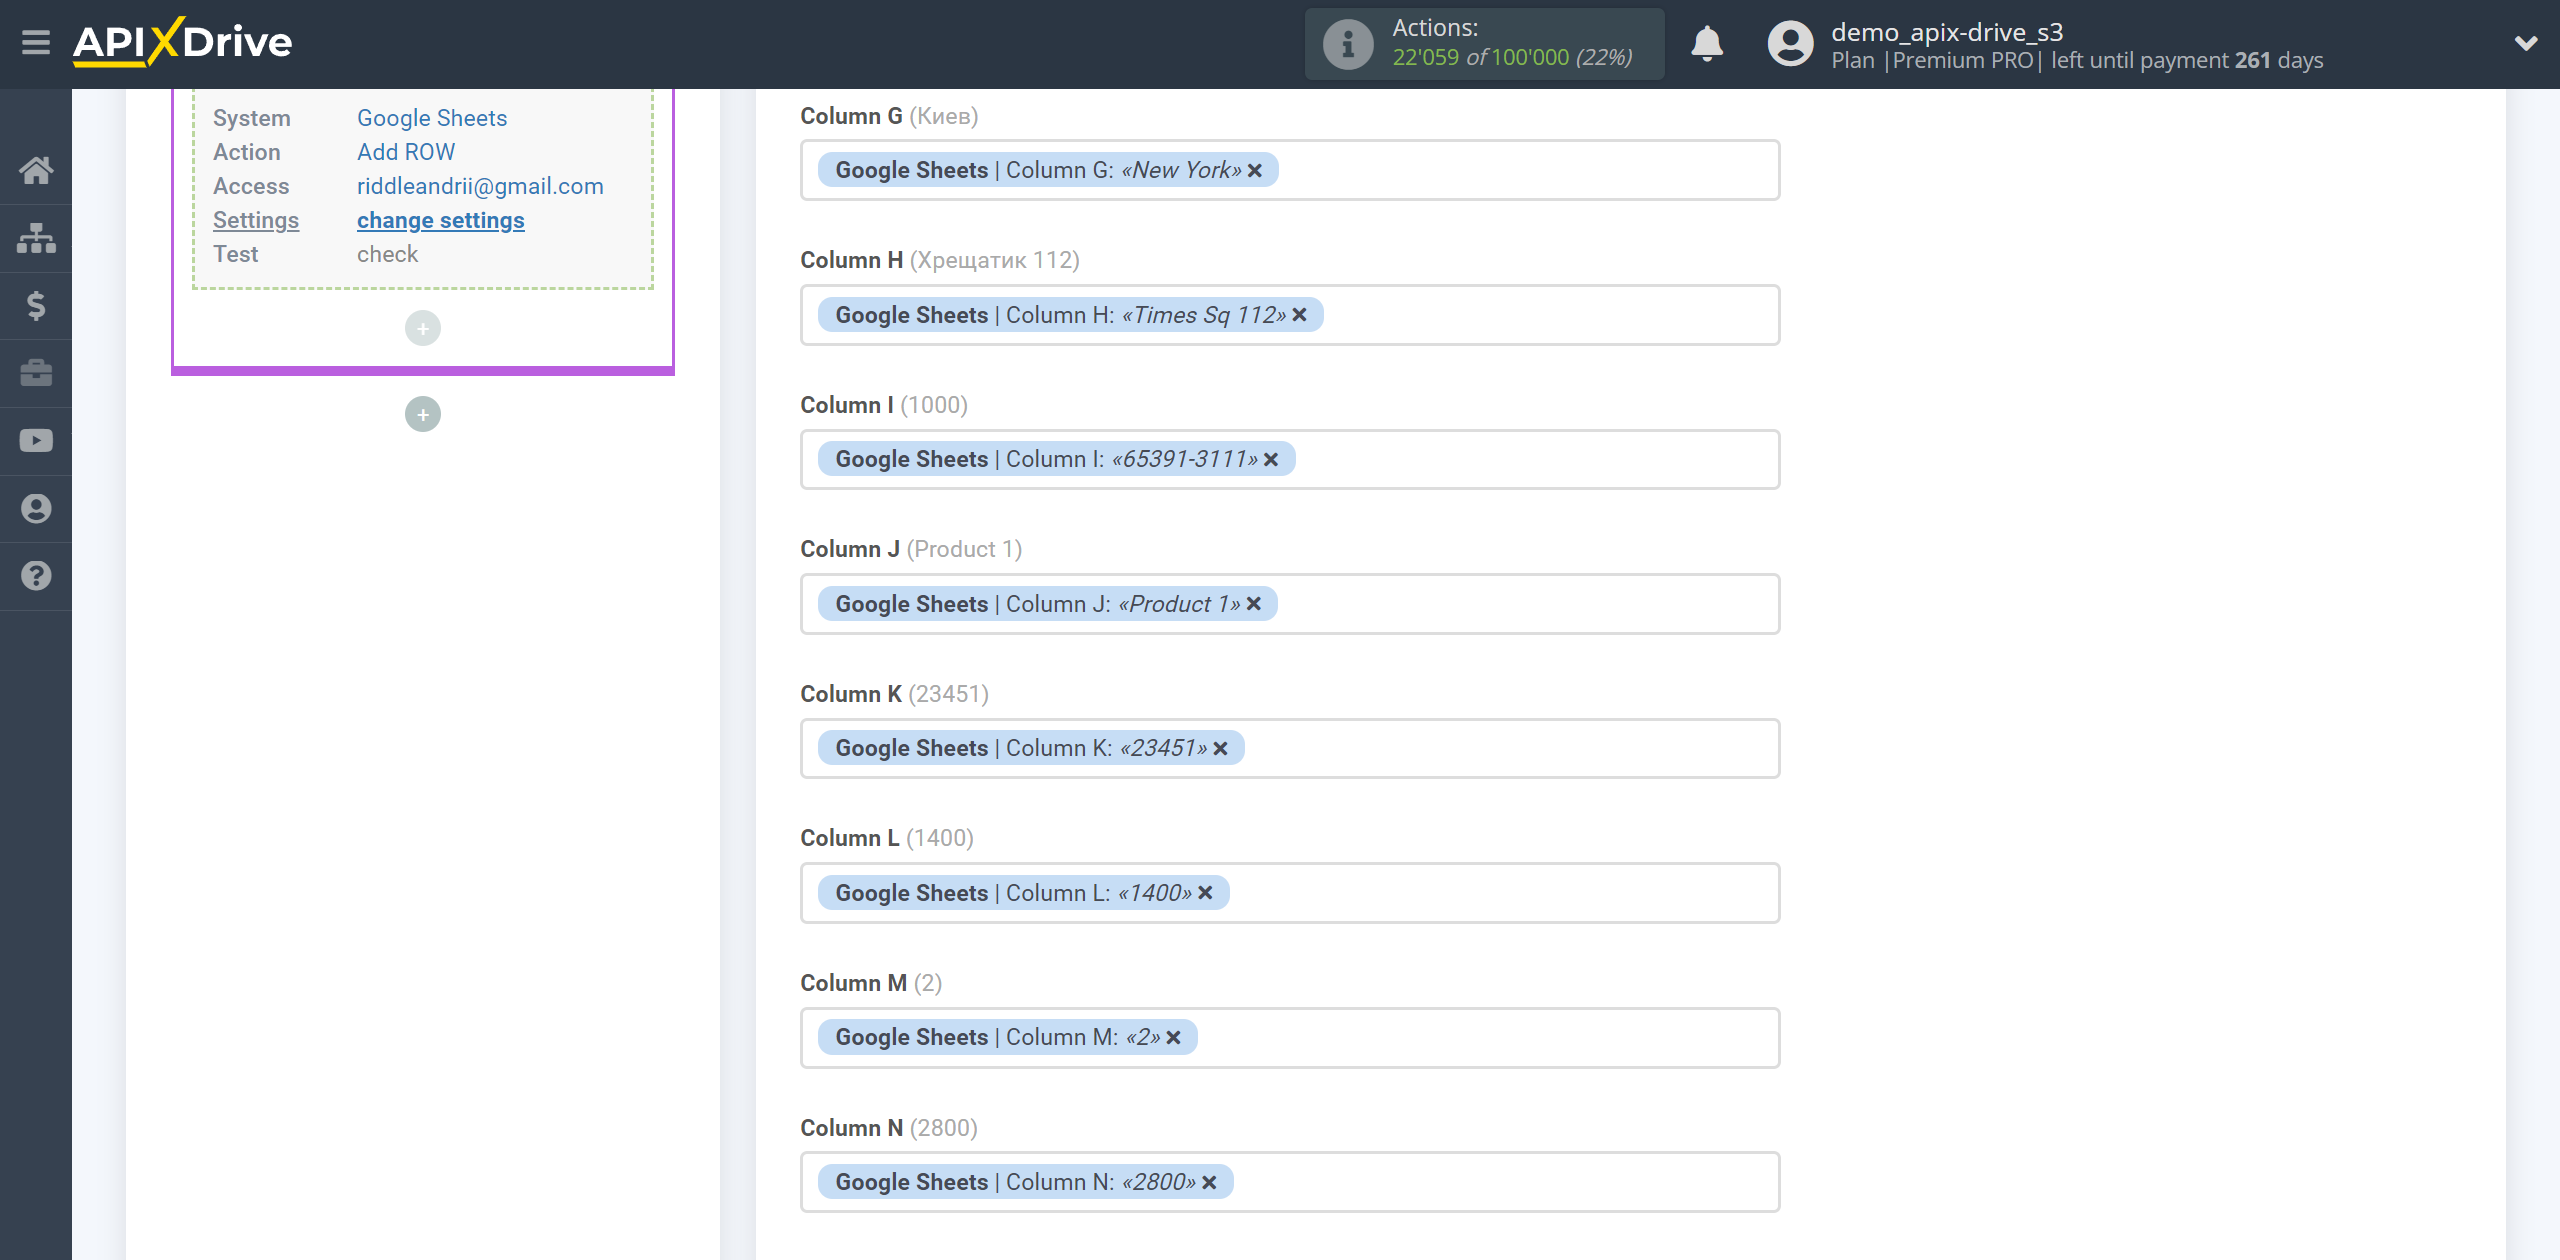Remove Column K 23451 tag
This screenshot has height=1260, width=2560.
(x=1220, y=749)
